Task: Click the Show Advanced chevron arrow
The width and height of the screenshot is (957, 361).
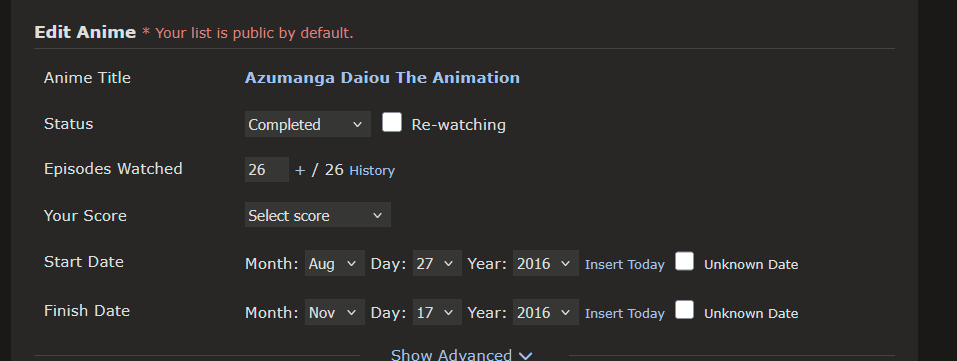Action: [x=525, y=356]
